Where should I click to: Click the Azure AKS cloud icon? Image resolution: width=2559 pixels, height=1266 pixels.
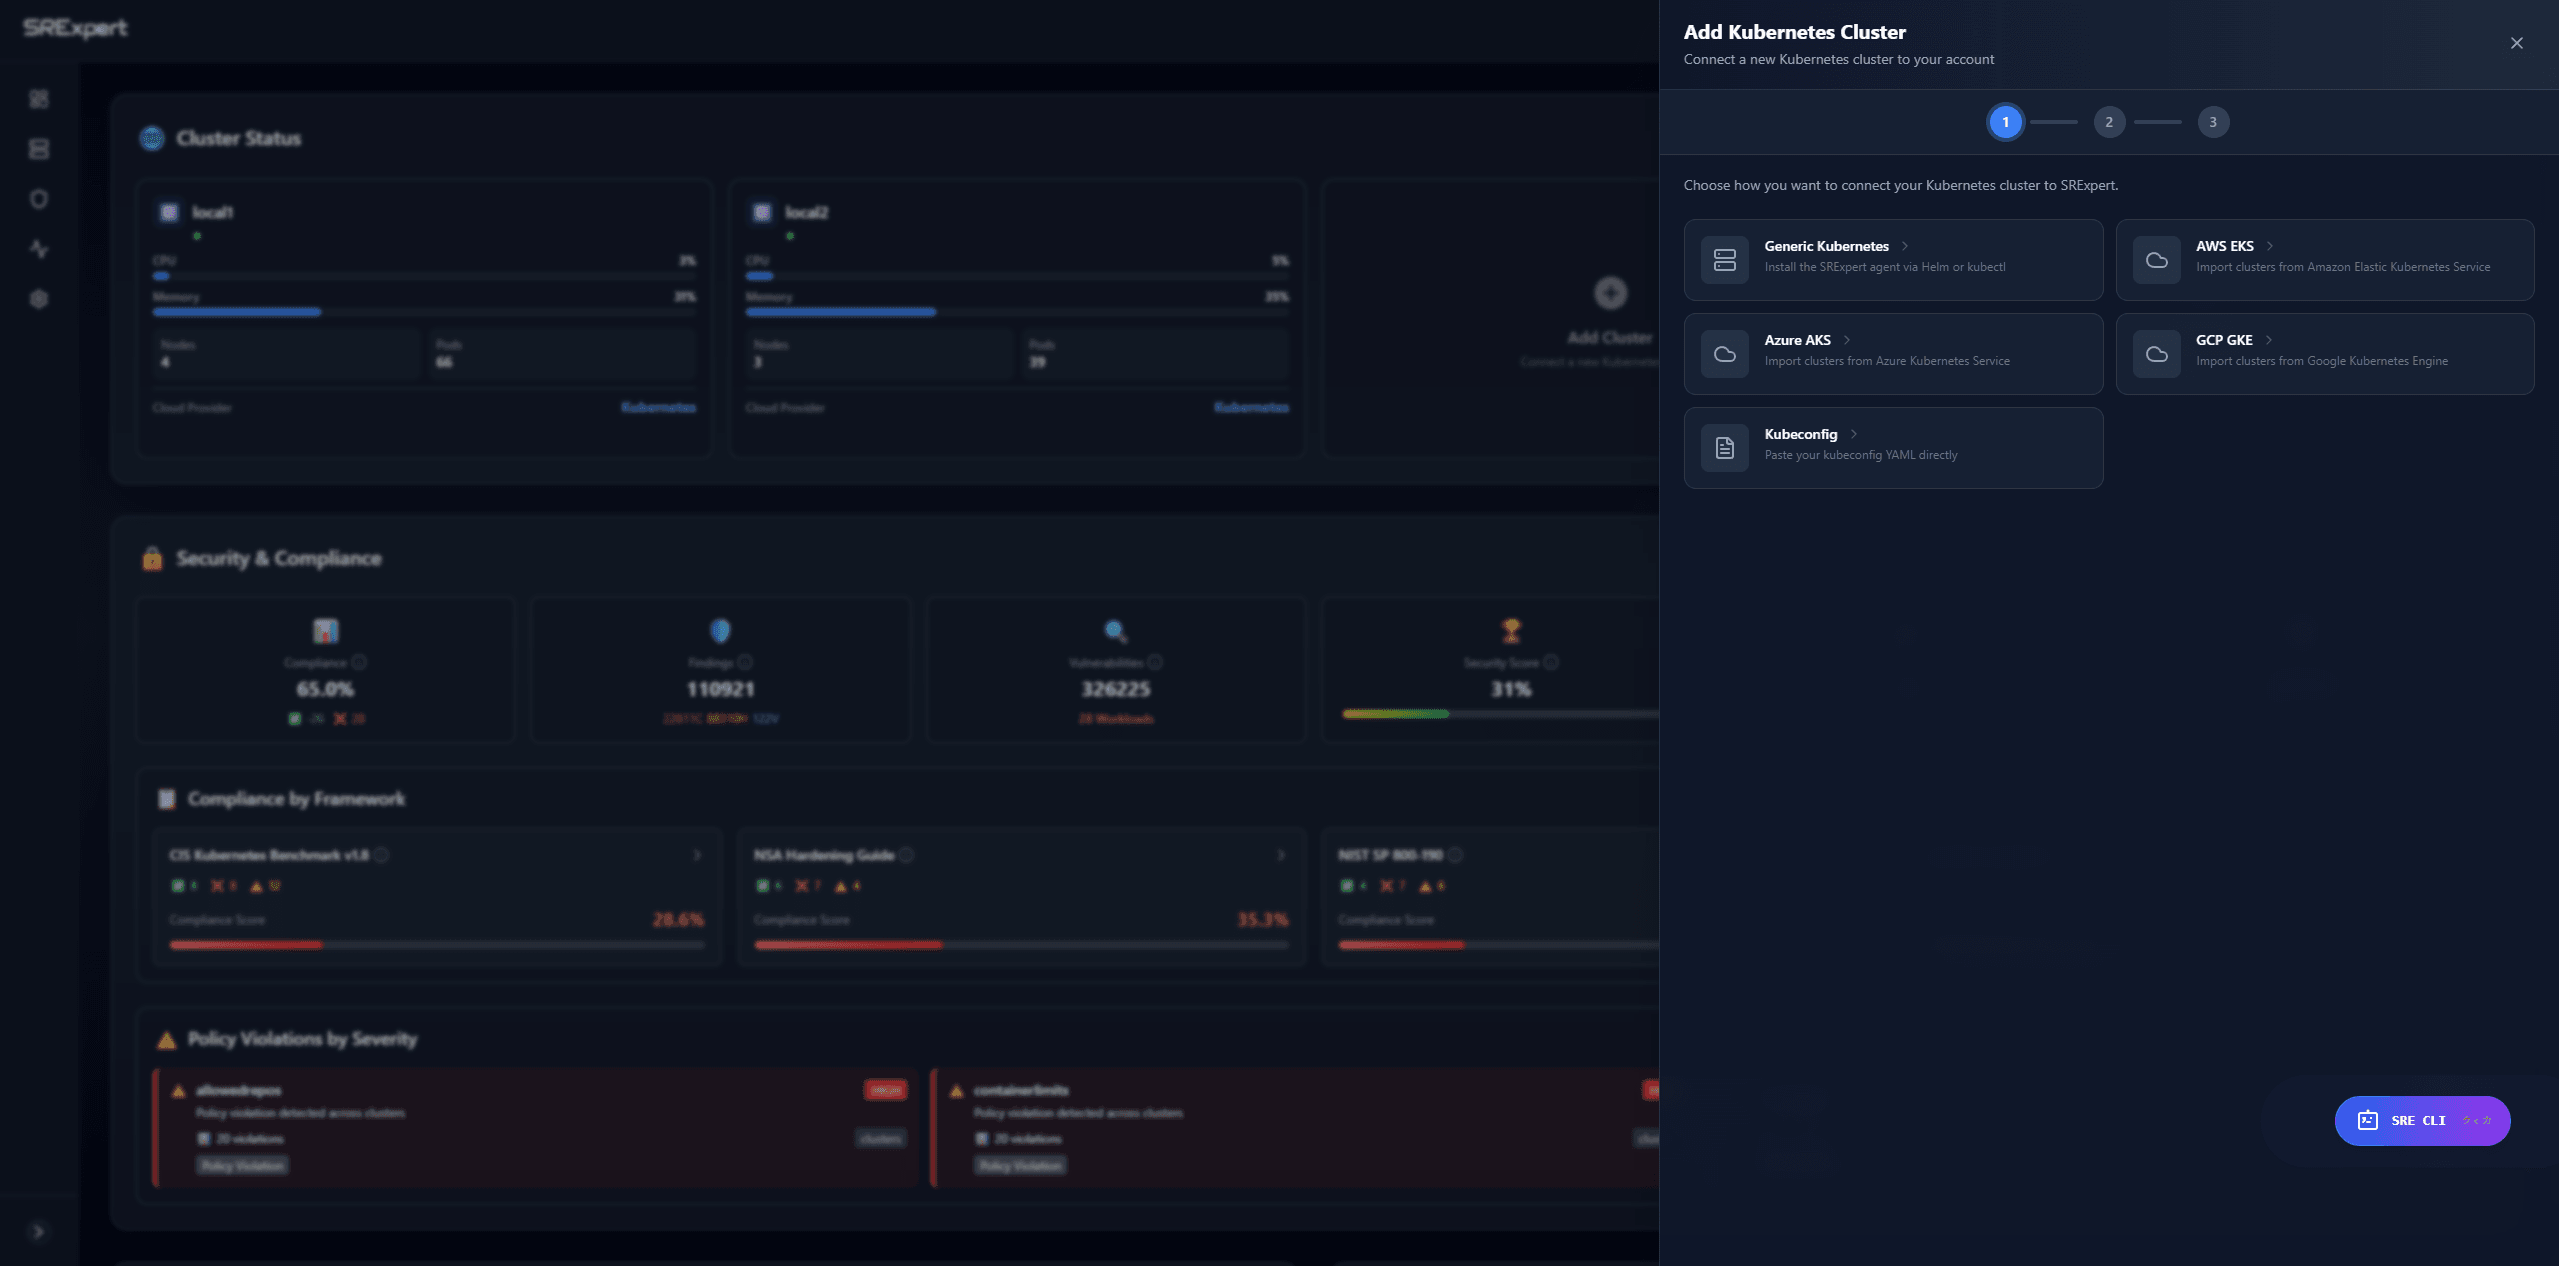click(1724, 354)
